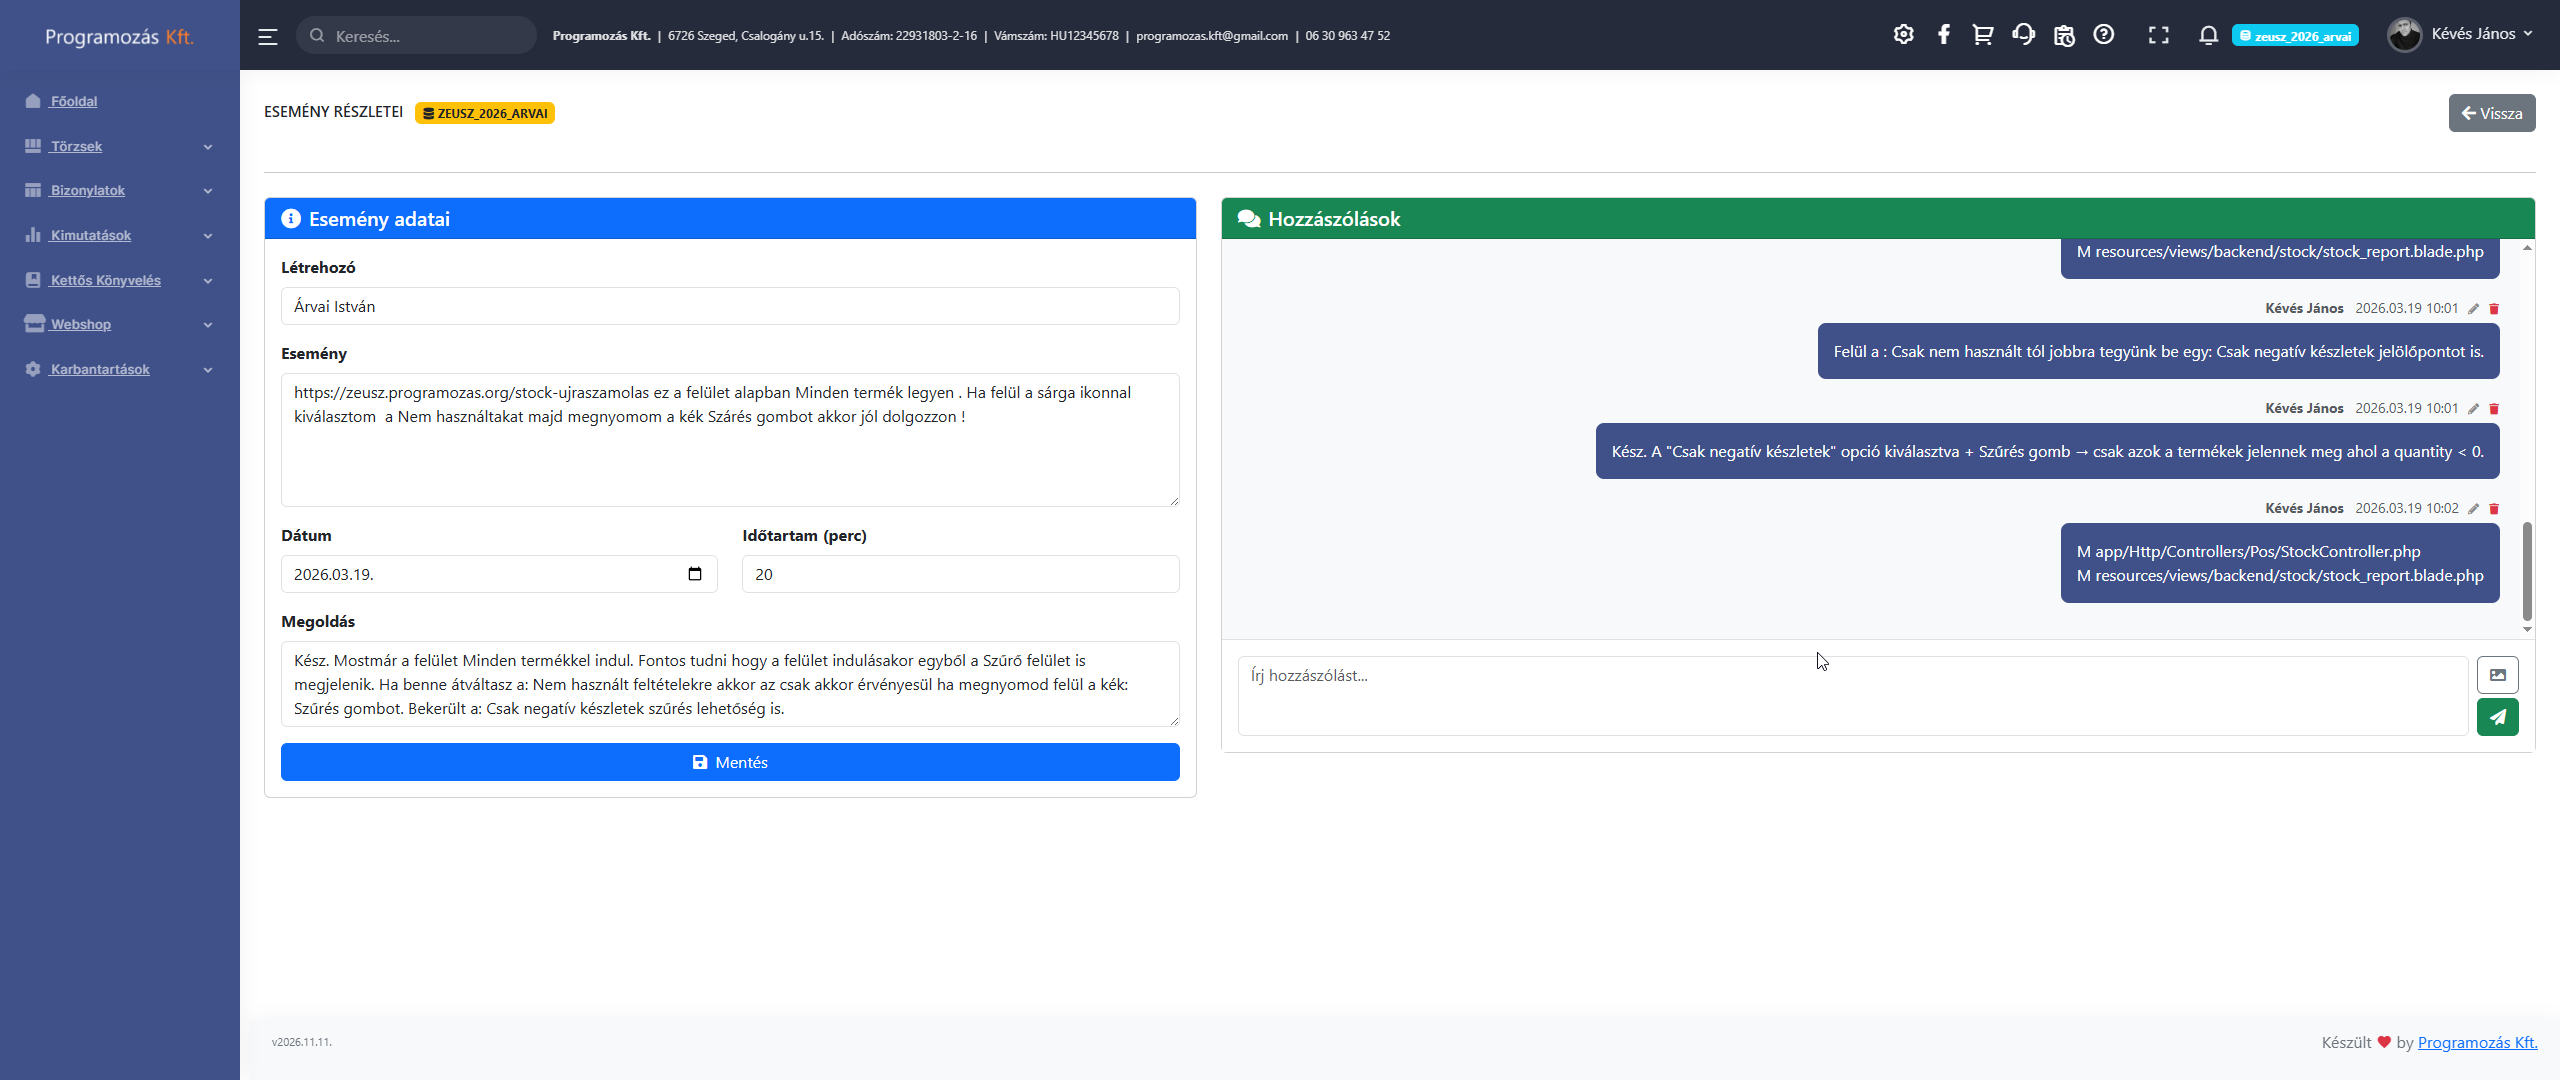This screenshot has height=1080, width=2560.
Task: Toggle the sidebar hamburger menu
Action: click(x=267, y=37)
